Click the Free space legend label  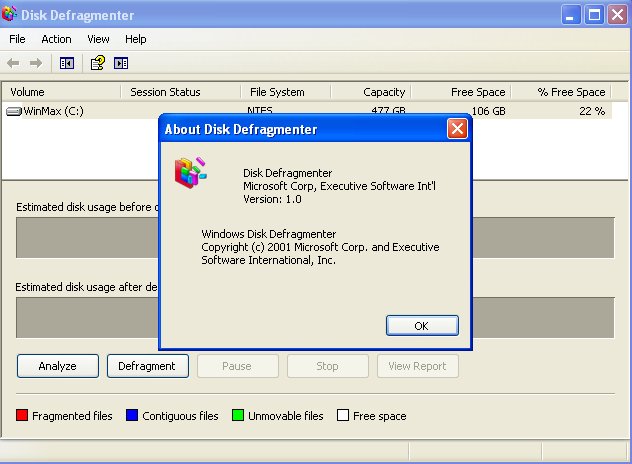point(380,416)
